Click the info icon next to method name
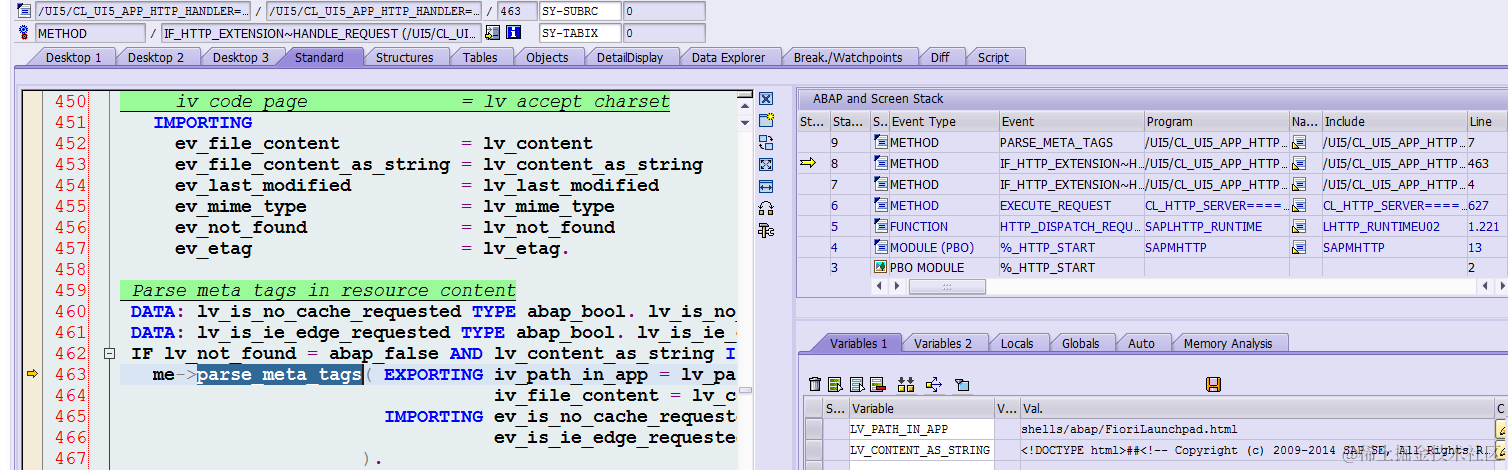Image resolution: width=1508 pixels, height=470 pixels. pos(514,33)
